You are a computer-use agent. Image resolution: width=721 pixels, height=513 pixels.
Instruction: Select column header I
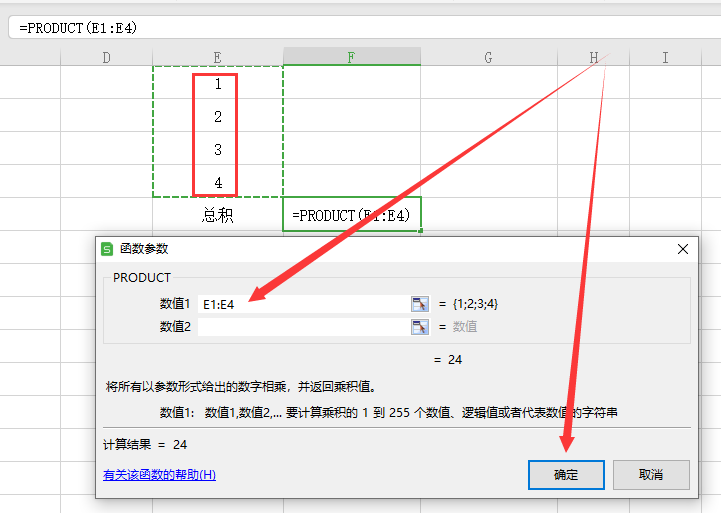[665, 57]
